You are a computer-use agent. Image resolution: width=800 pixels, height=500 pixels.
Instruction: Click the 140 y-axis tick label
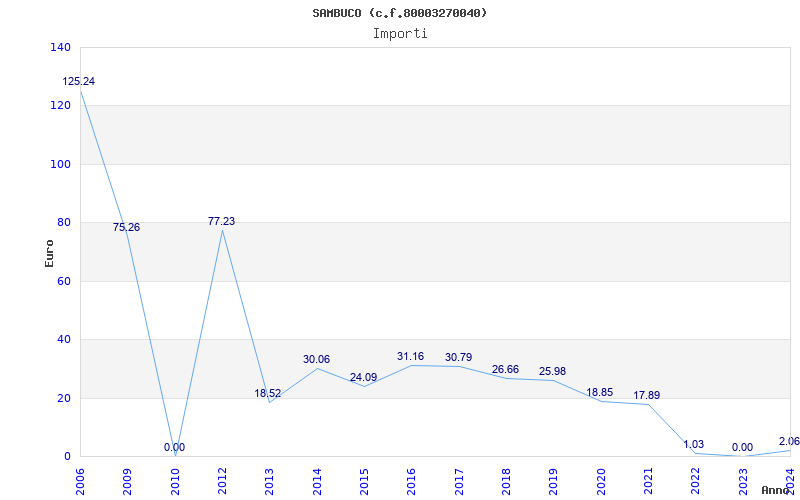pos(60,47)
